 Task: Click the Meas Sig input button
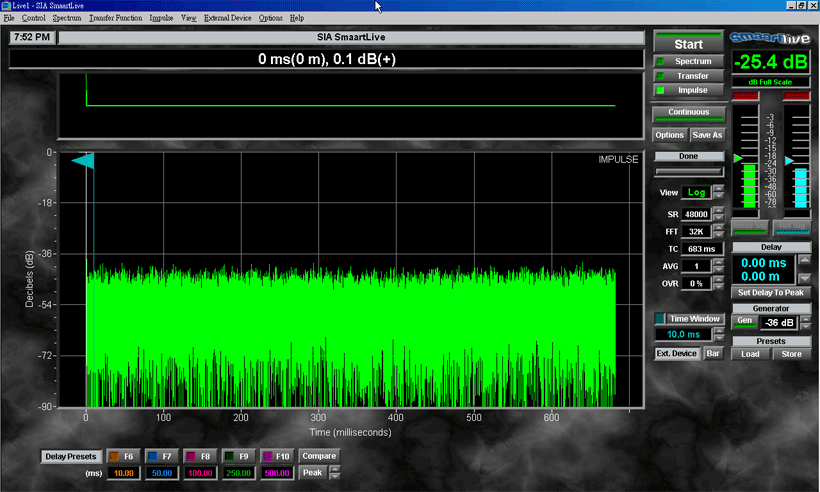749,226
